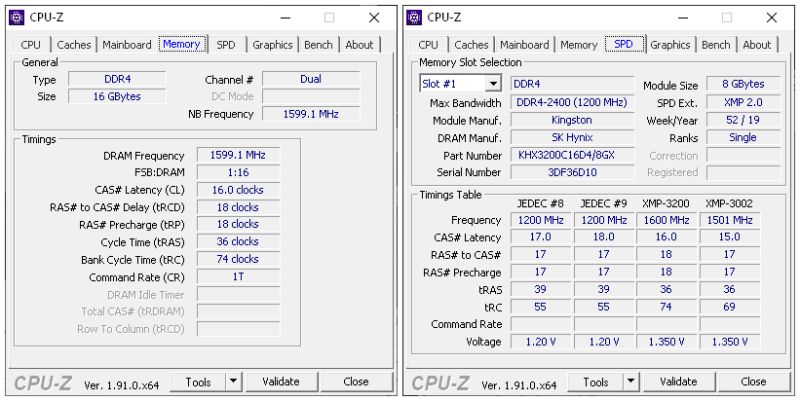
Task: Close left CPU-Z window with X
Action: (x=374, y=18)
